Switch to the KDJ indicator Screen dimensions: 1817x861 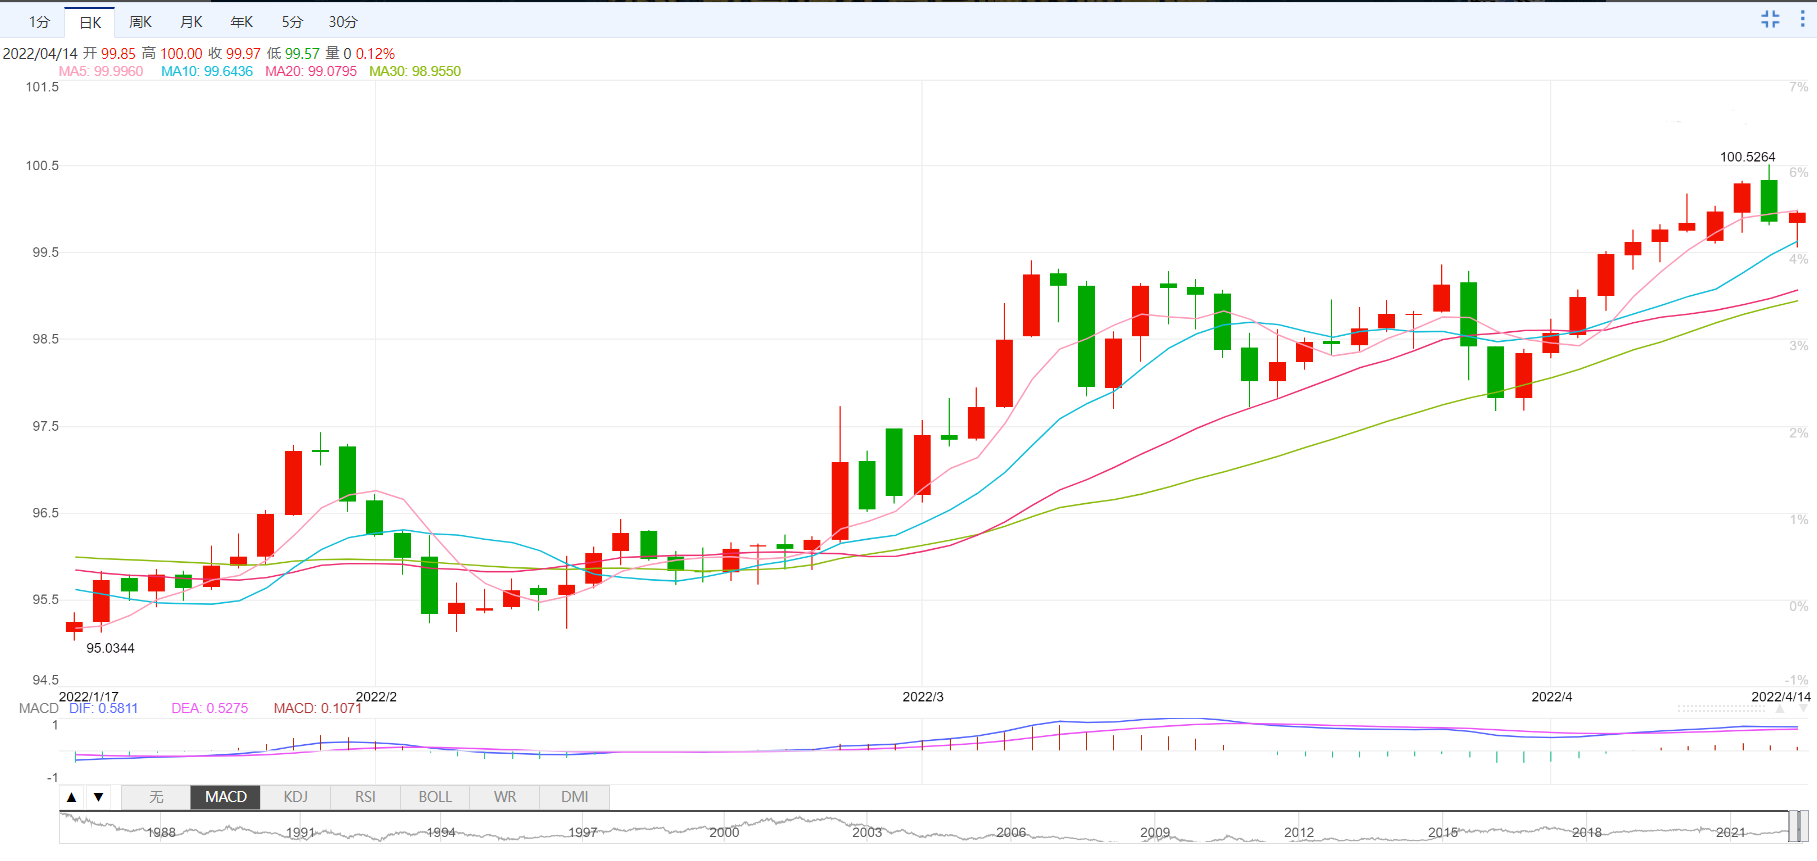[296, 797]
